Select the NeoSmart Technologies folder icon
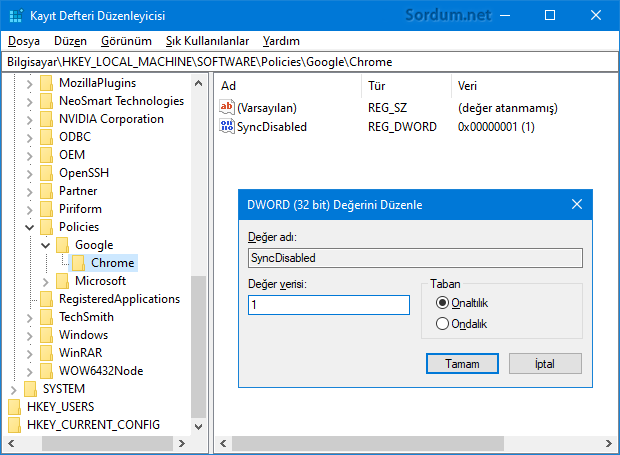The width and height of the screenshot is (620, 455). [x=46, y=101]
